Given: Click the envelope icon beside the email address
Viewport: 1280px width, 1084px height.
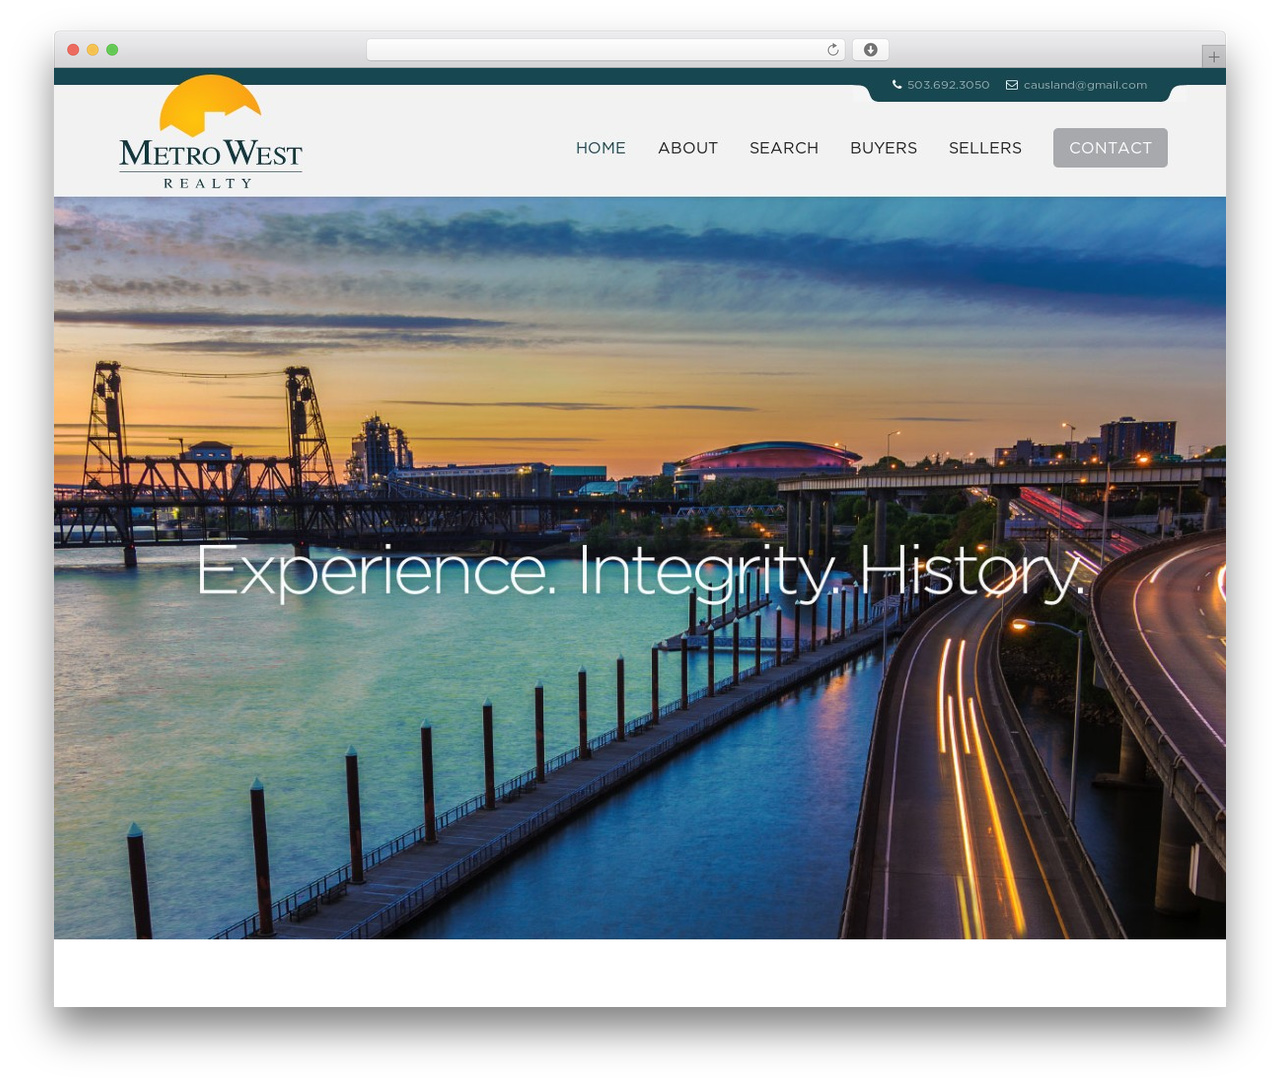Looking at the screenshot, I should [x=1012, y=85].
